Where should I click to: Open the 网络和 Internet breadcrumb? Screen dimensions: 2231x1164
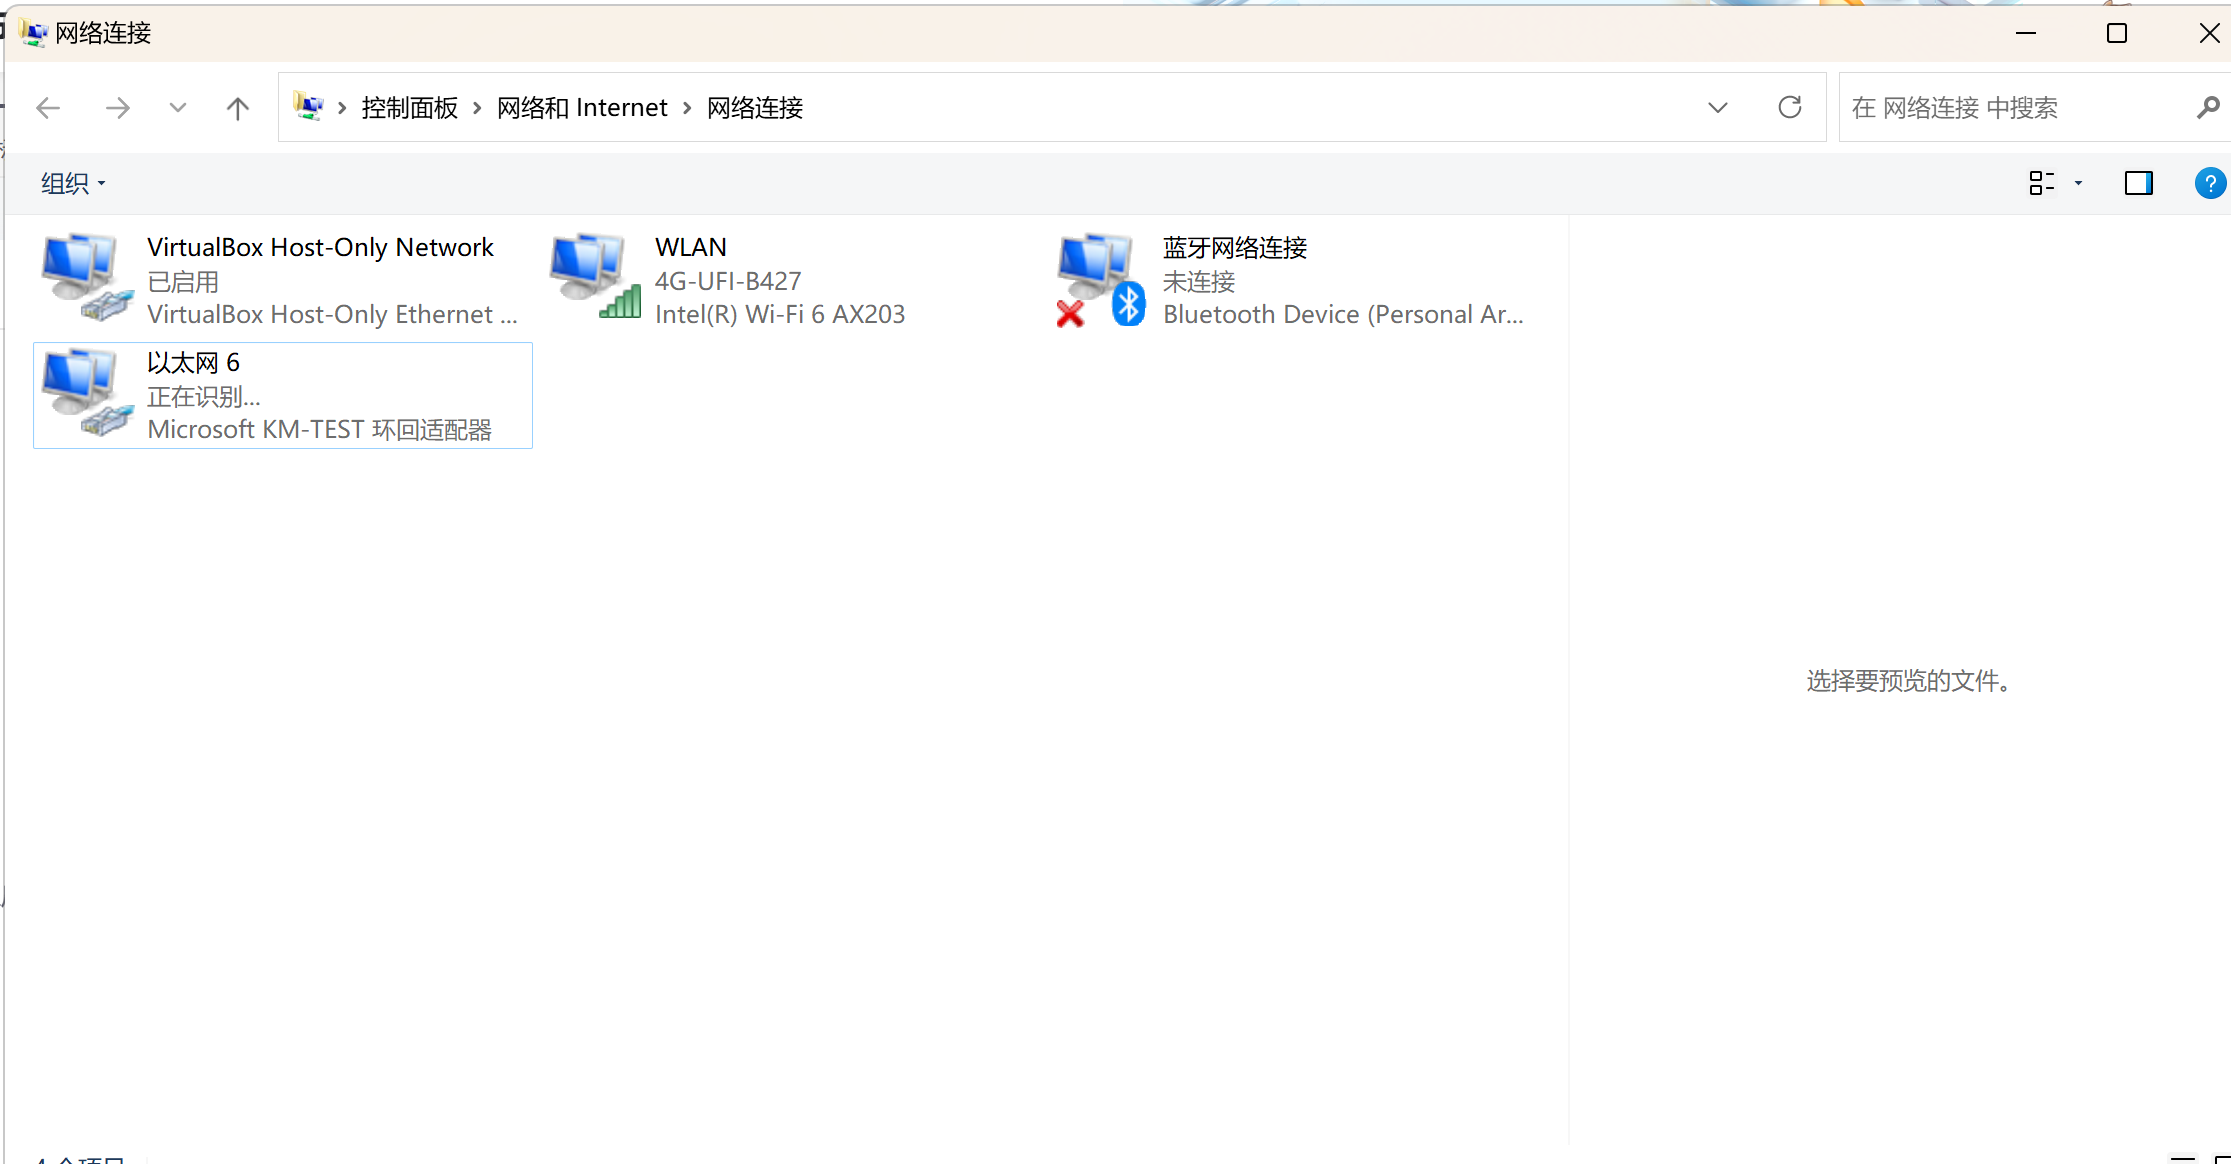tap(582, 108)
